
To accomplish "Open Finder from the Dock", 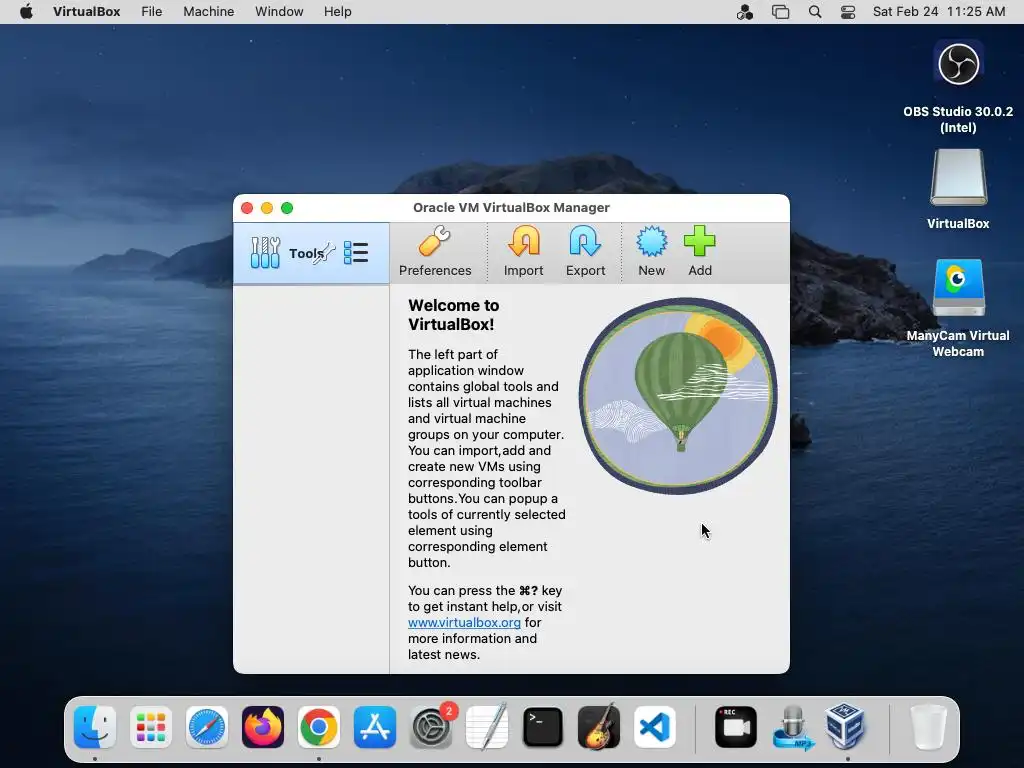I will (95, 727).
